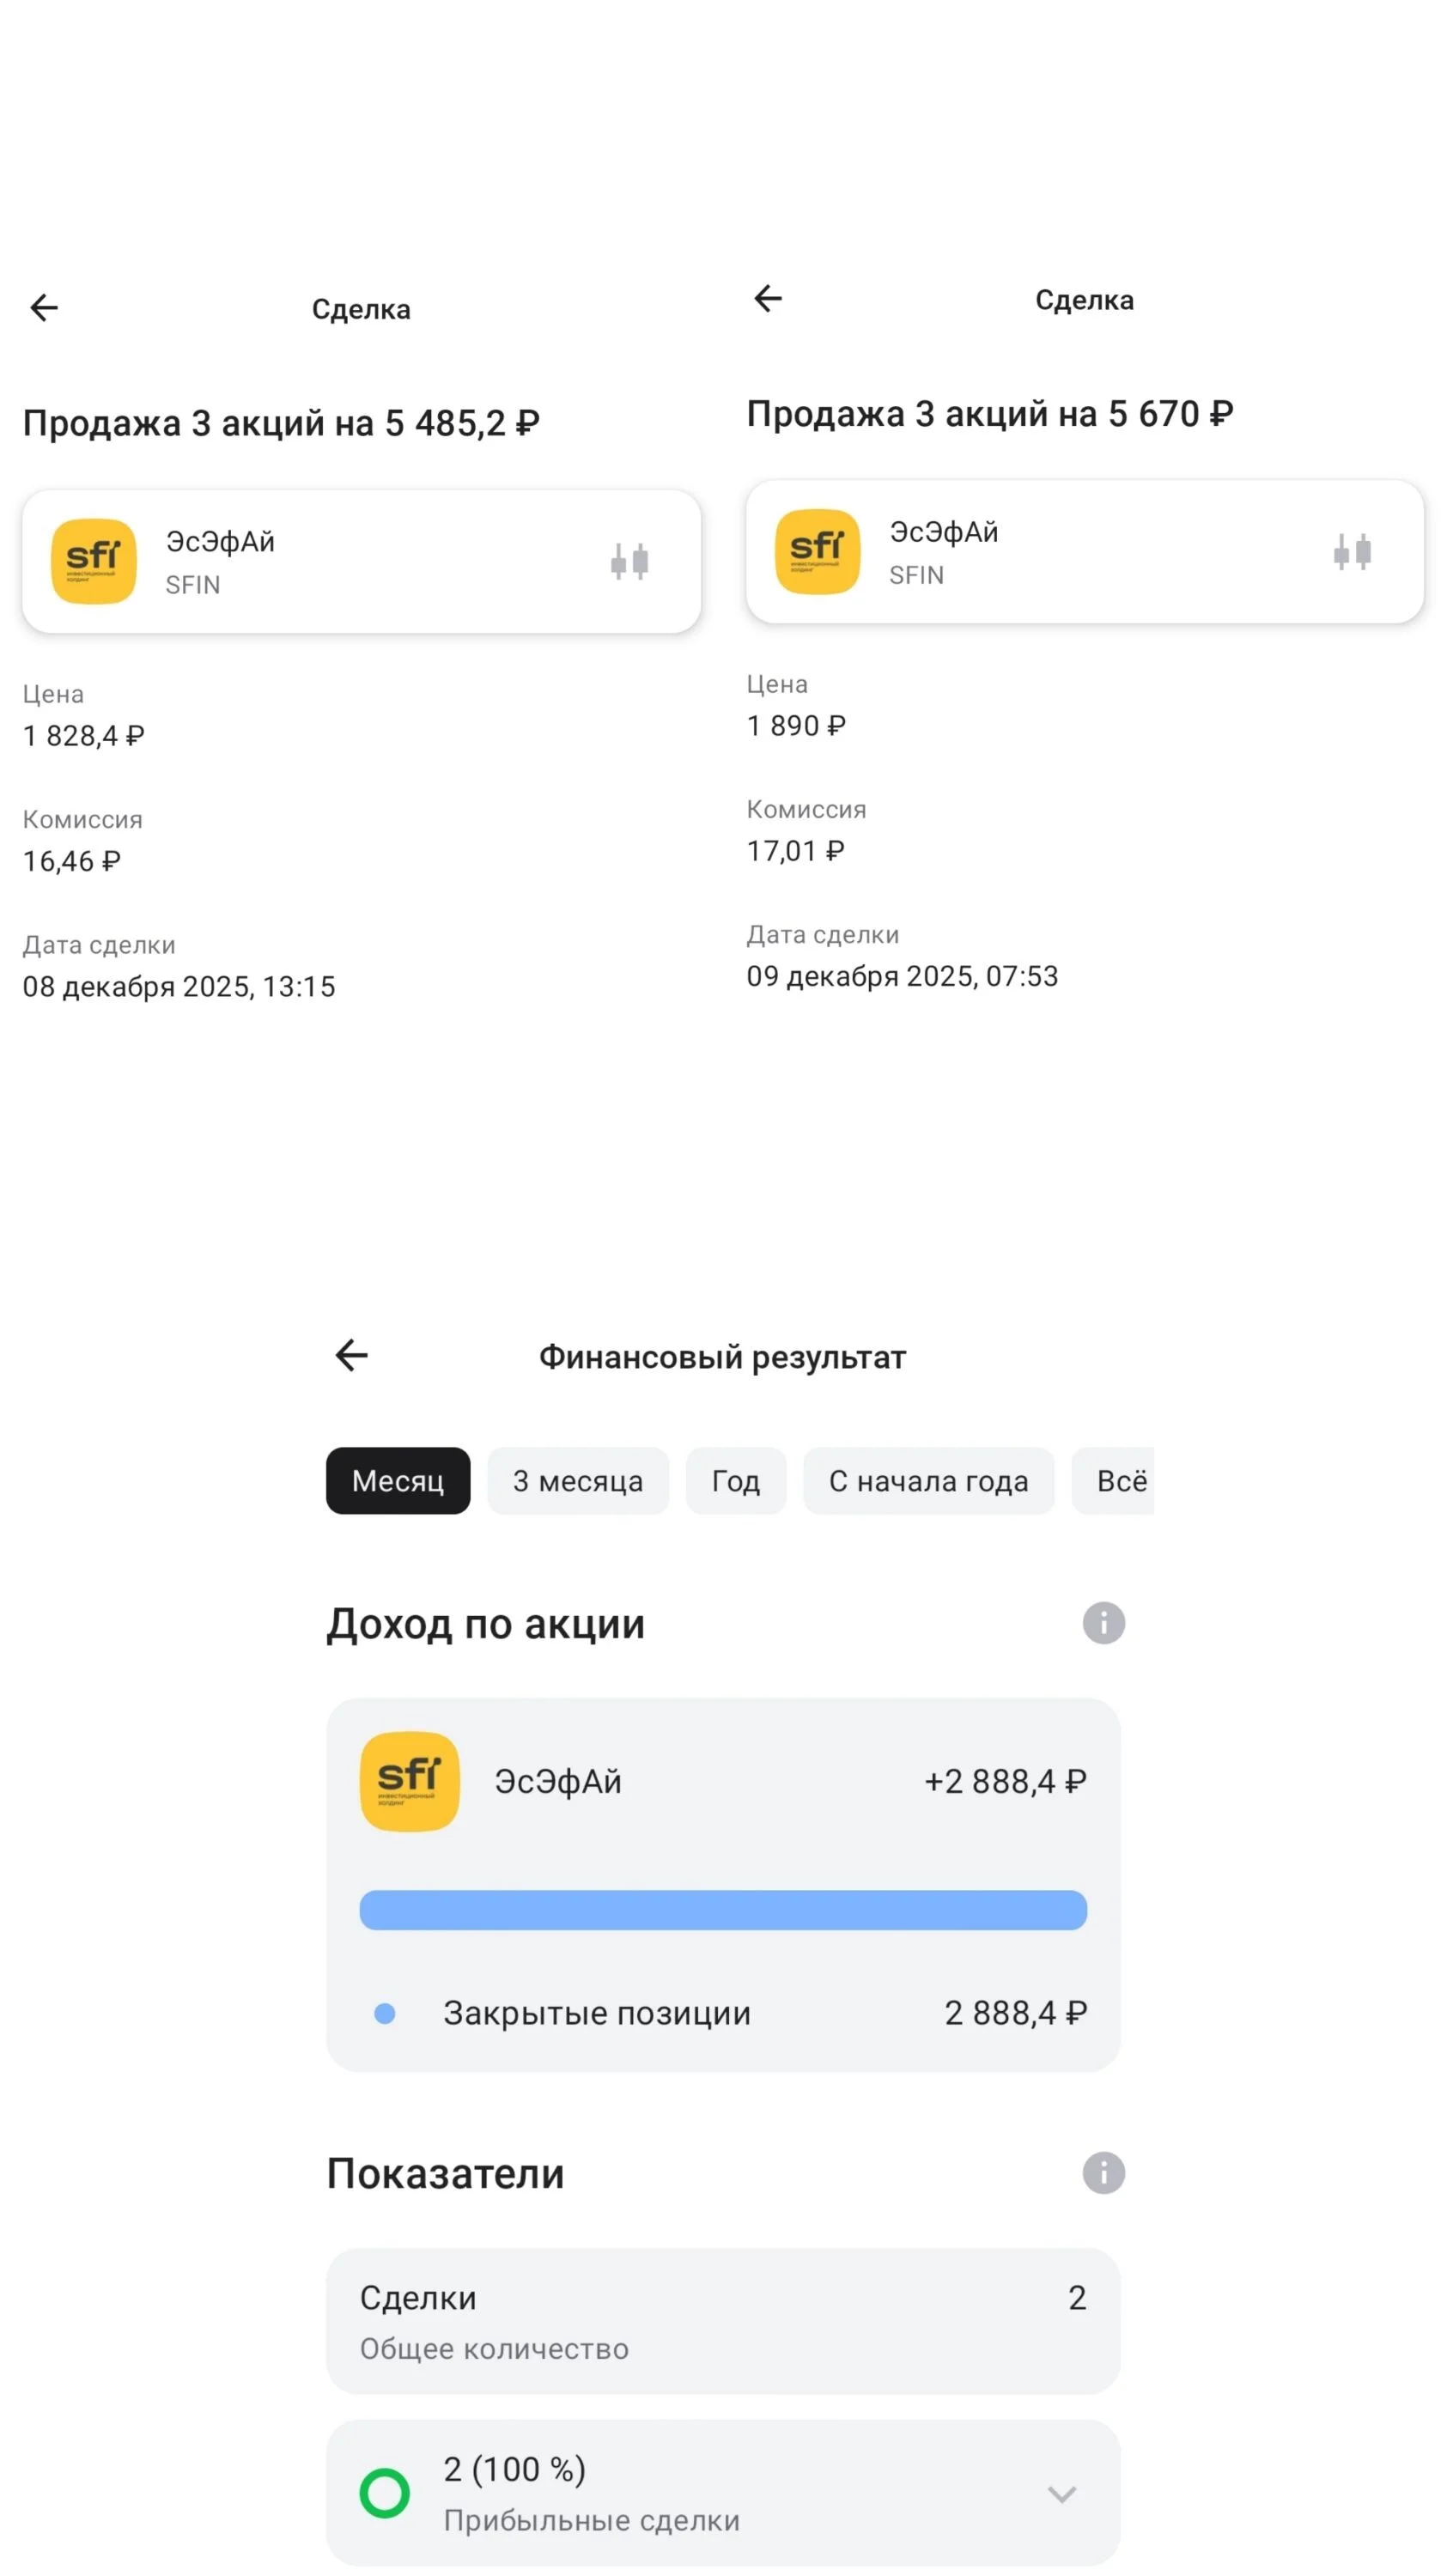
Task: Tap the SFI logo in the left deal card
Action: tap(93, 561)
